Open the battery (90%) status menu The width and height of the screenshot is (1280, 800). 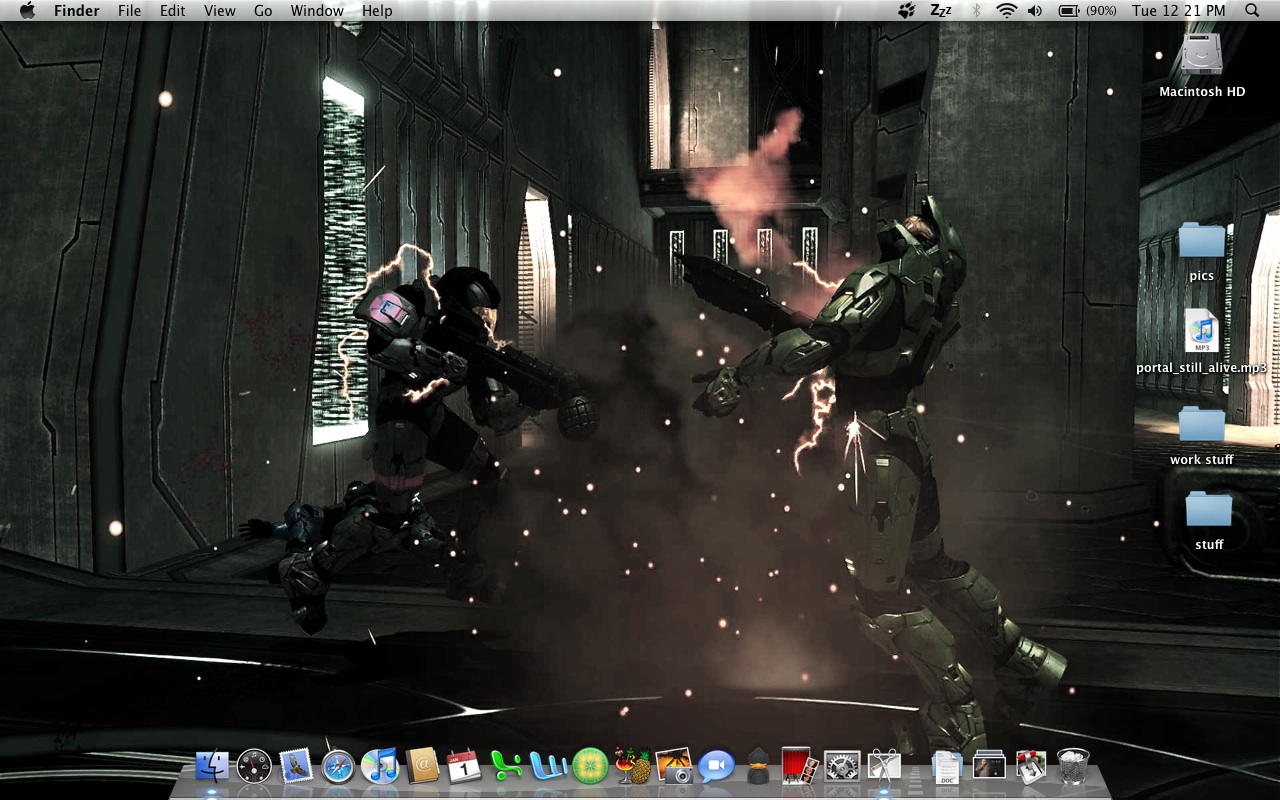coord(1087,10)
